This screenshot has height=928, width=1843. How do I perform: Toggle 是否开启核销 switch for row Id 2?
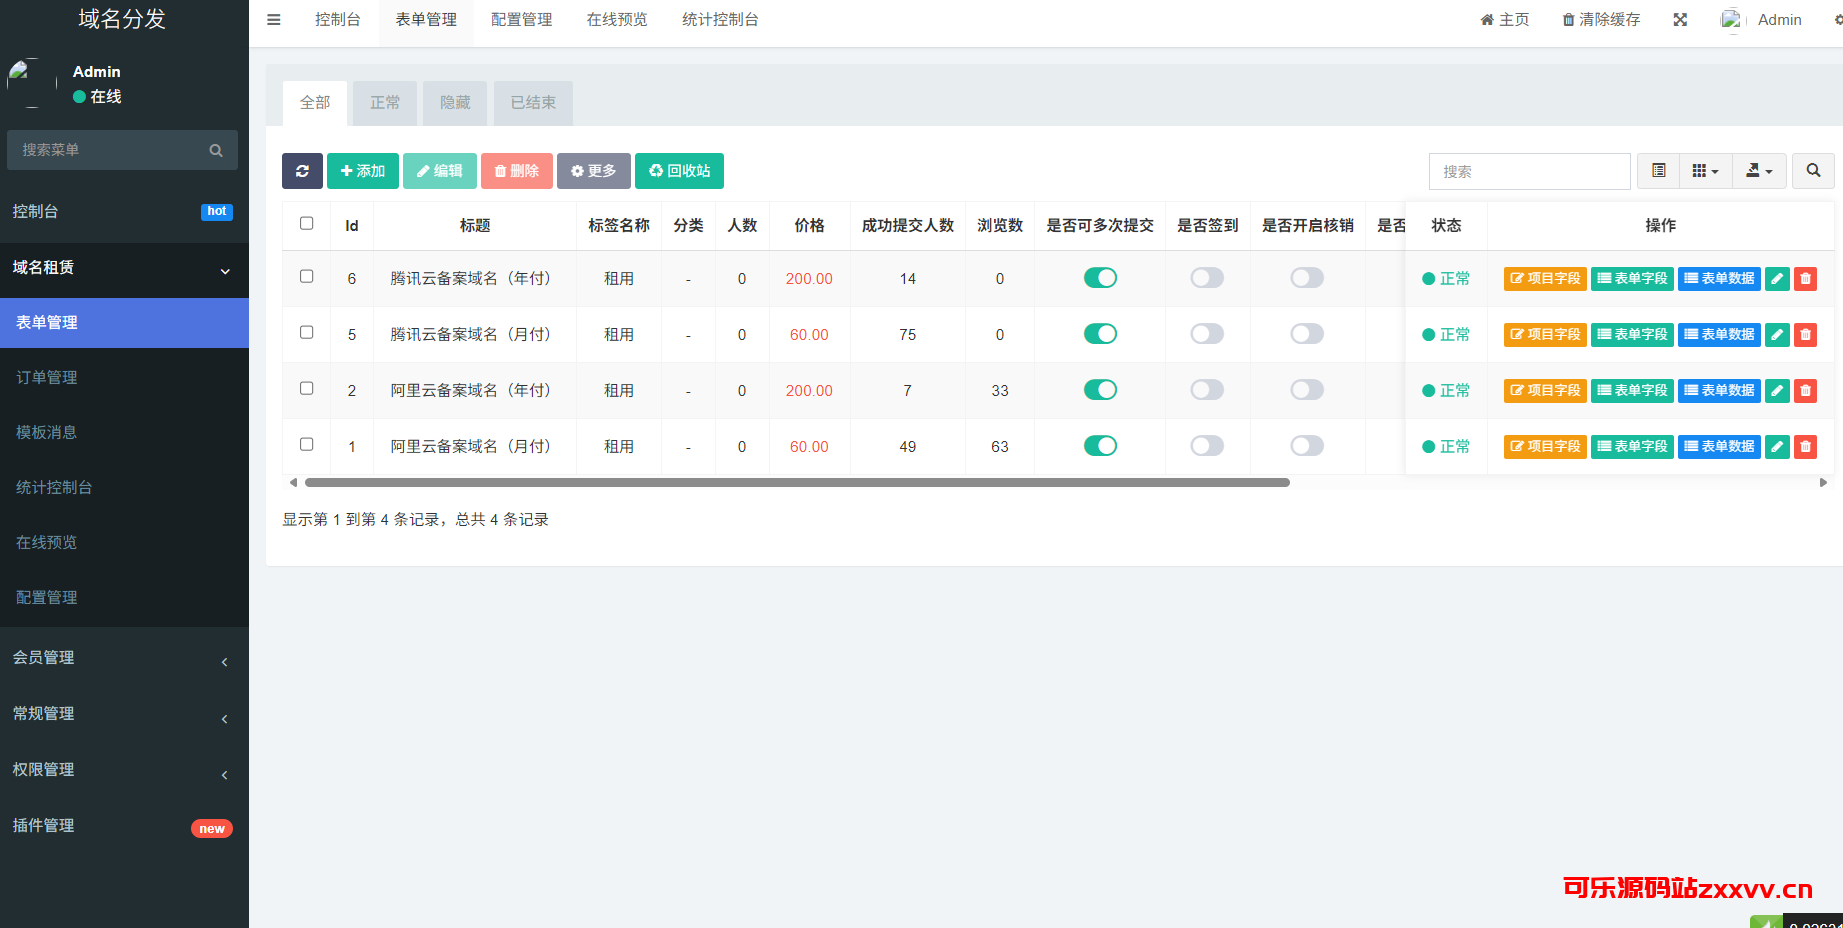pyautogui.click(x=1307, y=390)
